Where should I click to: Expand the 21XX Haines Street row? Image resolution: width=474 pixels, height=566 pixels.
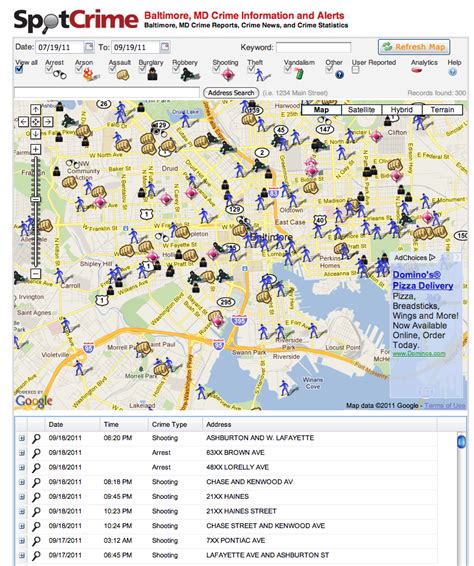[22, 511]
